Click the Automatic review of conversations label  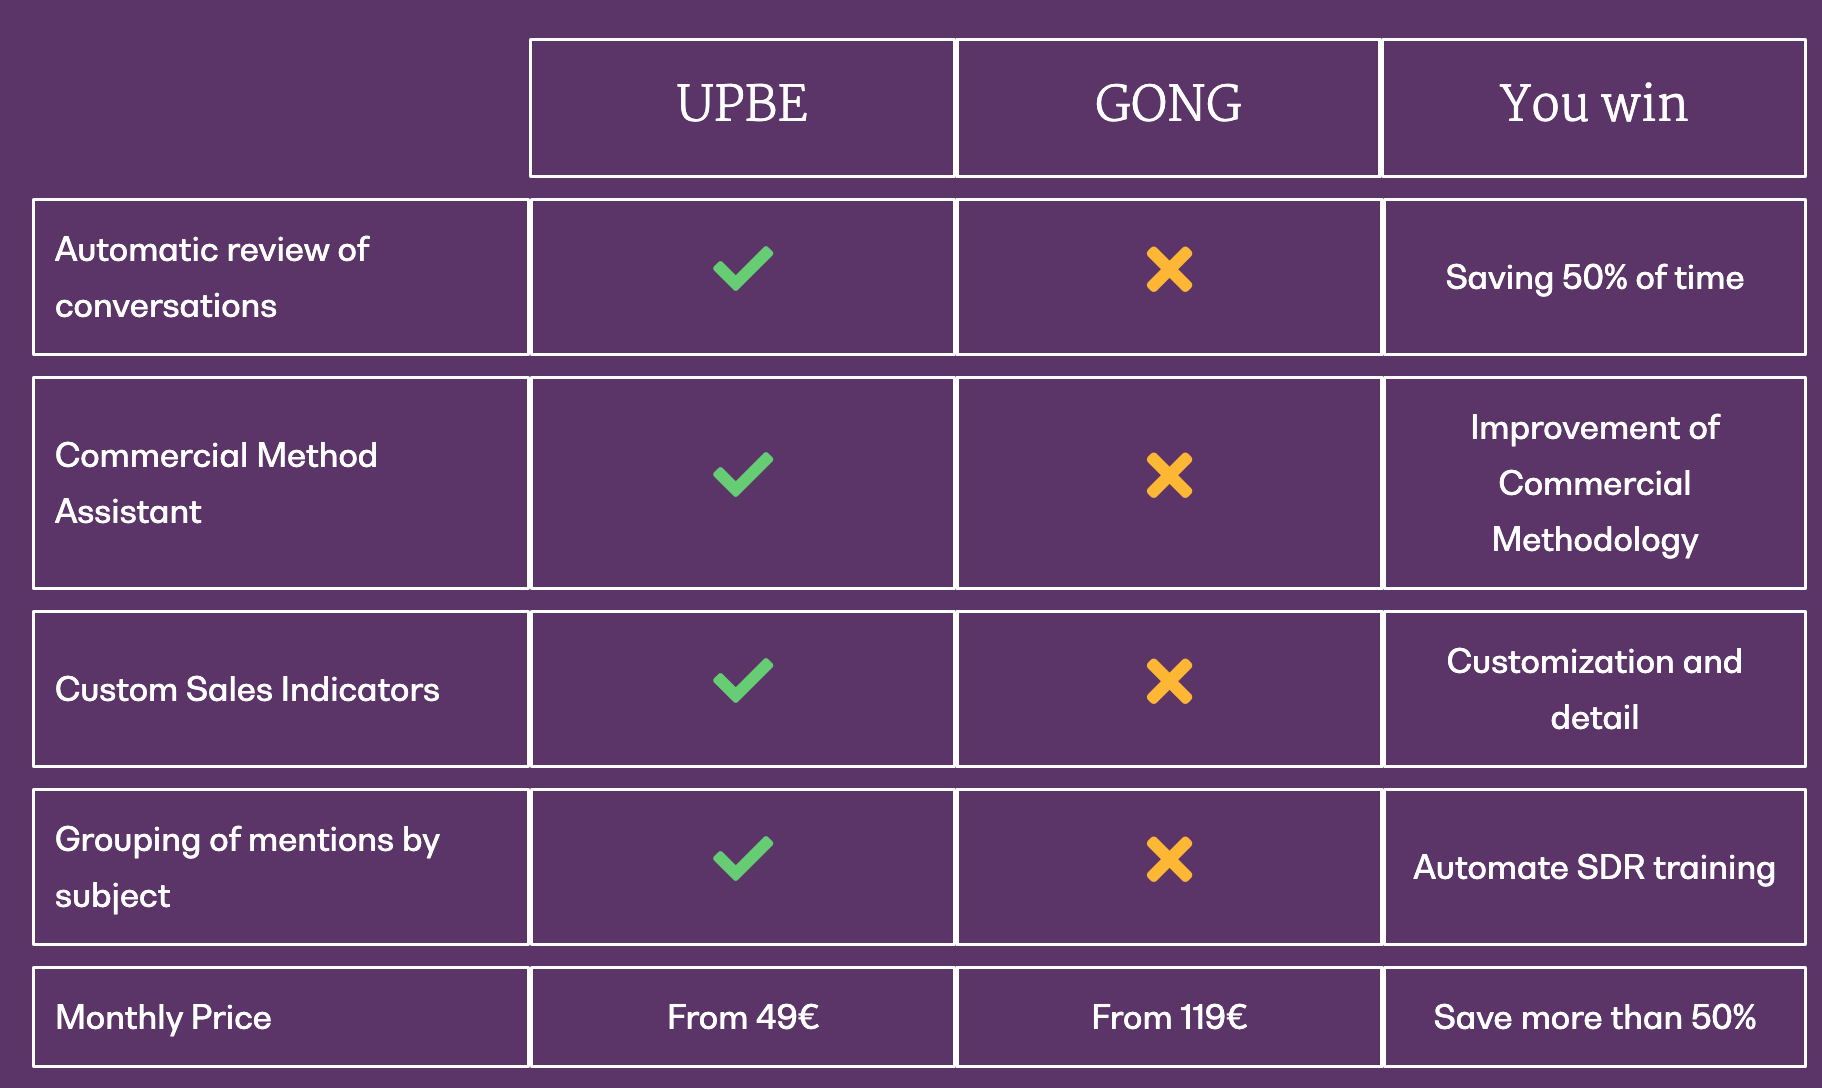click(x=212, y=277)
